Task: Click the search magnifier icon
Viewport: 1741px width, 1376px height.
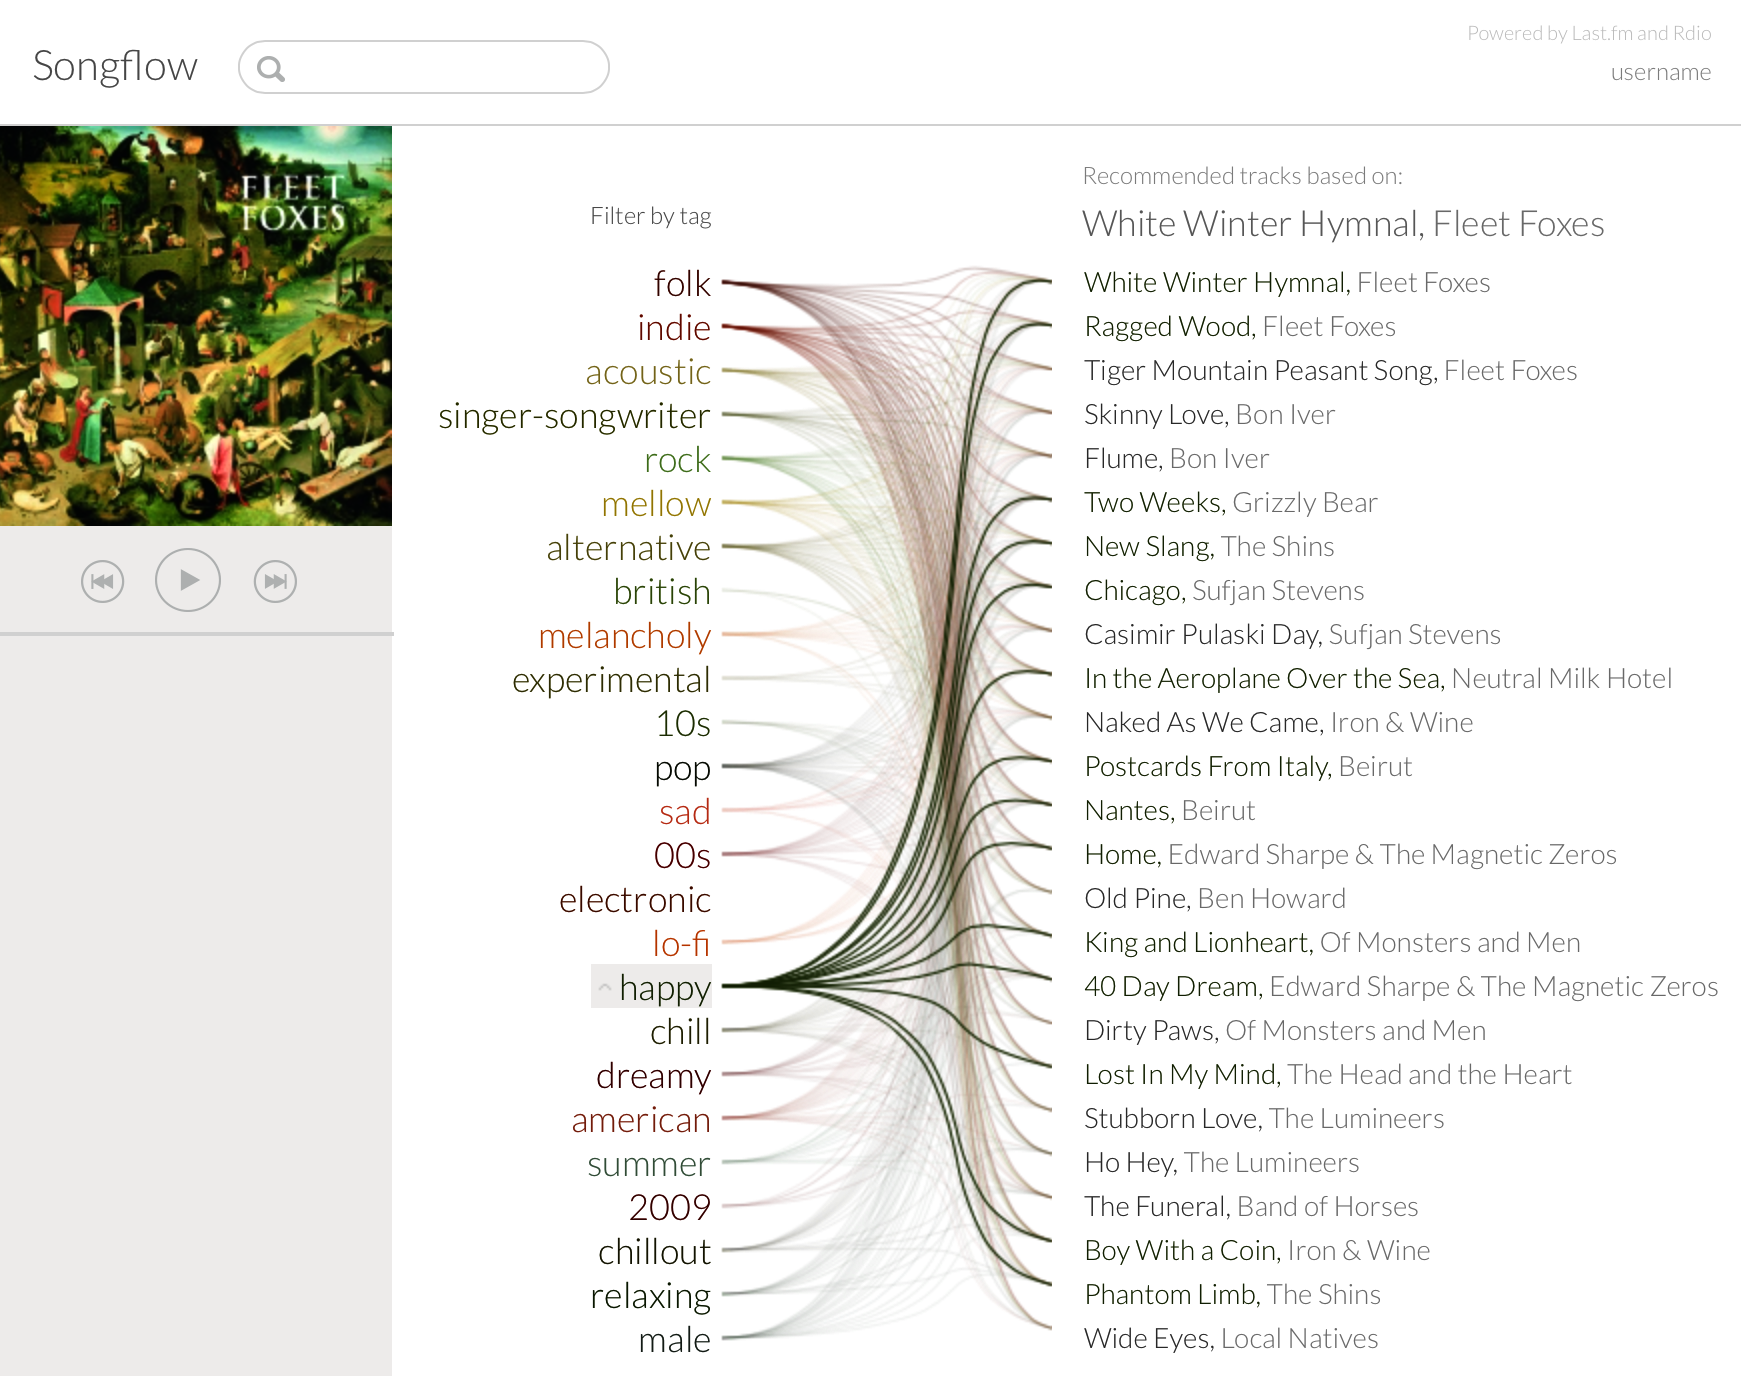Action: coord(271,68)
